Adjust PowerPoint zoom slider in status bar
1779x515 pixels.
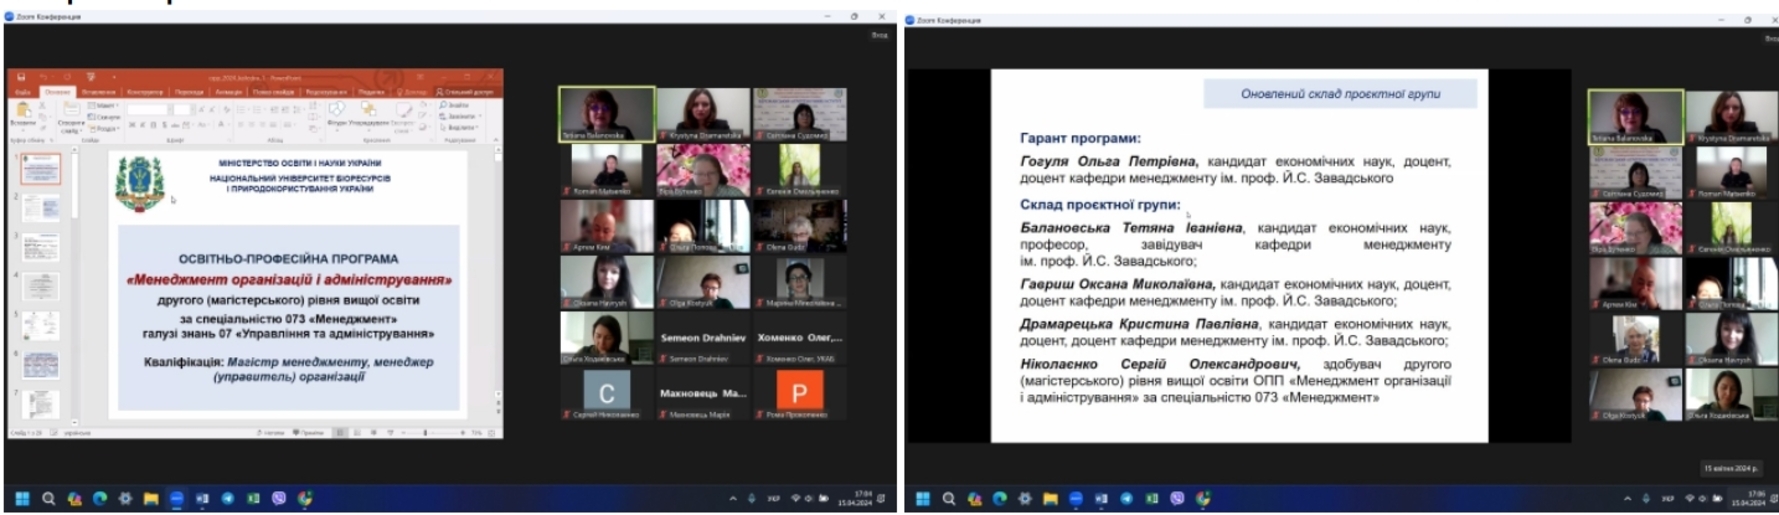pos(425,433)
